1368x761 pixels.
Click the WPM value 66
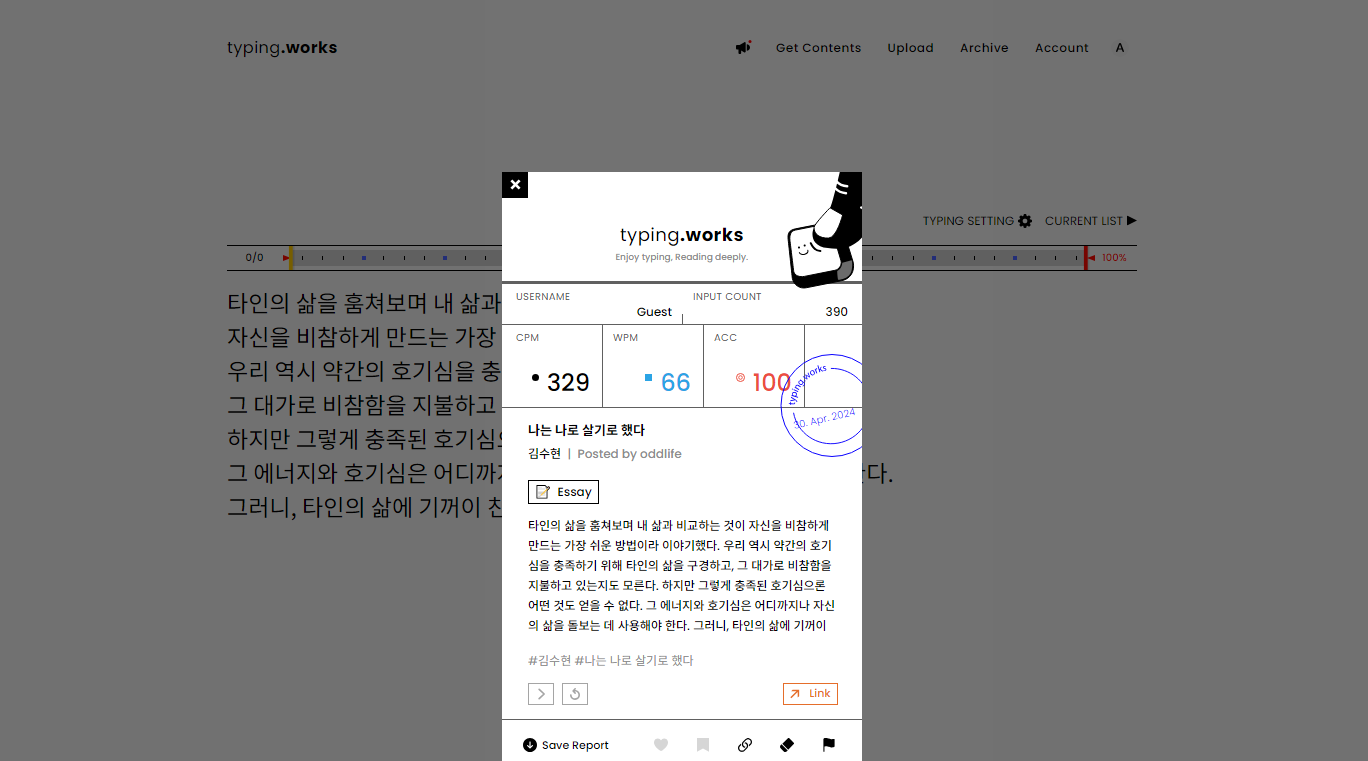click(676, 383)
